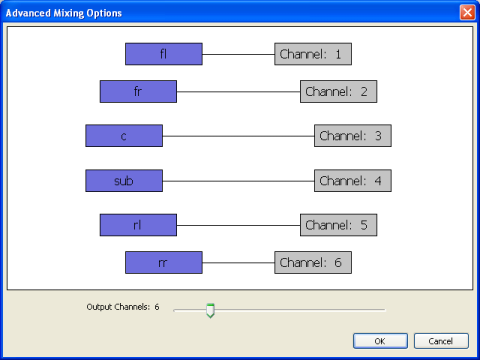This screenshot has height=360, width=480.
Task: Select the fl input track box
Action: 164,54
